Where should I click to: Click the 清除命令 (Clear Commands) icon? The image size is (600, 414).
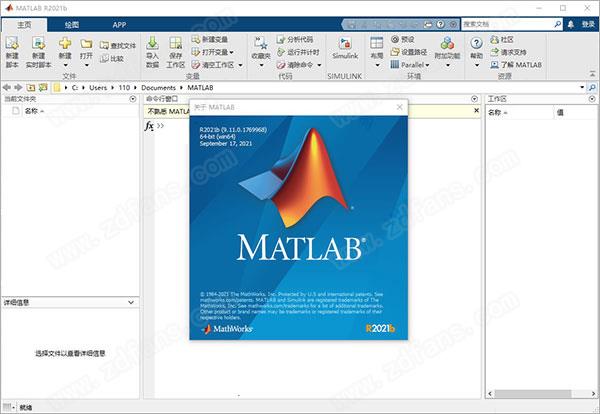tap(281, 65)
